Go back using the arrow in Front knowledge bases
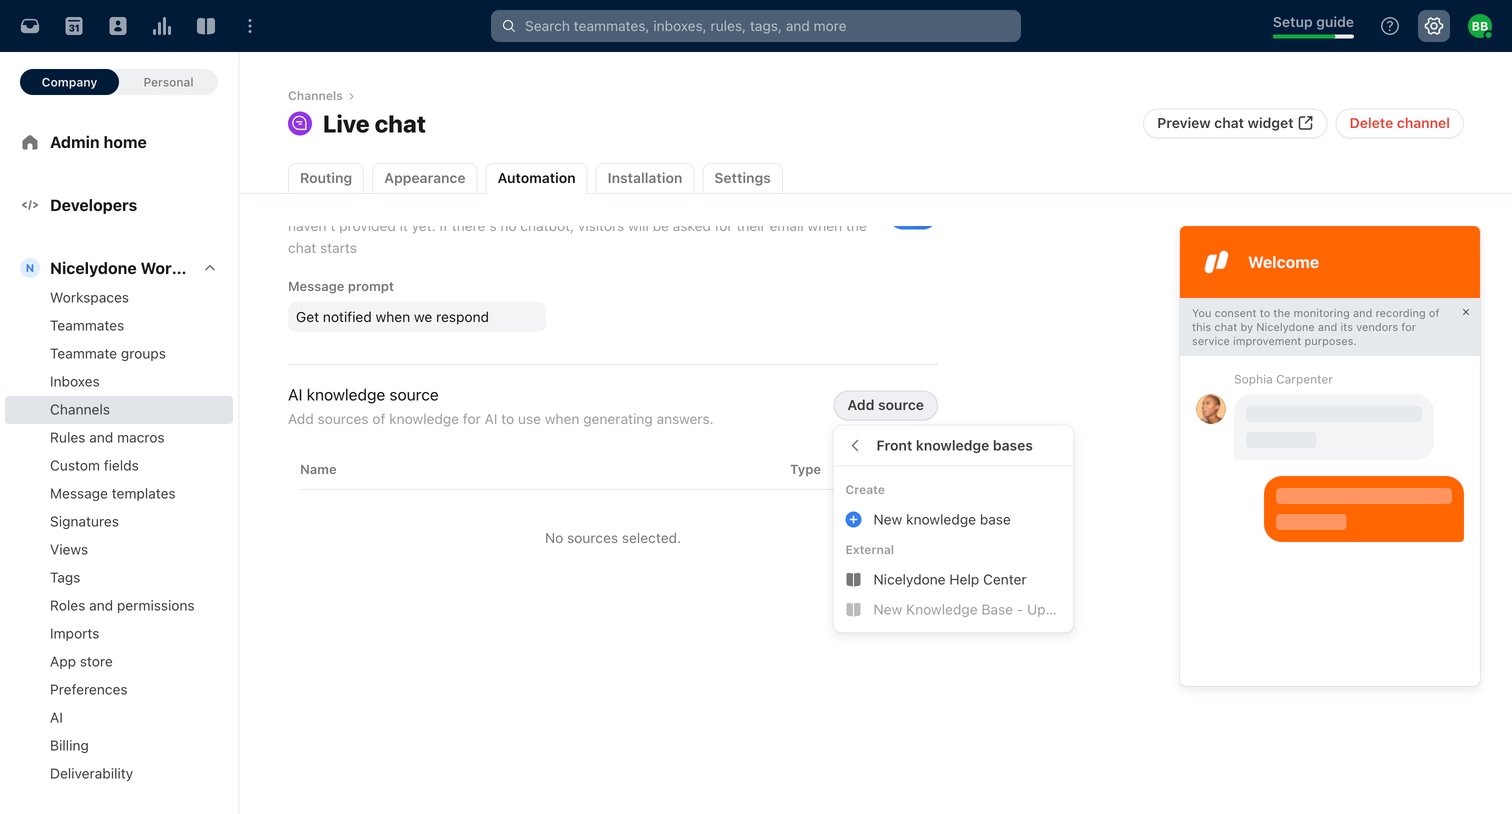Screen dimensions: 1512x814 (855, 446)
